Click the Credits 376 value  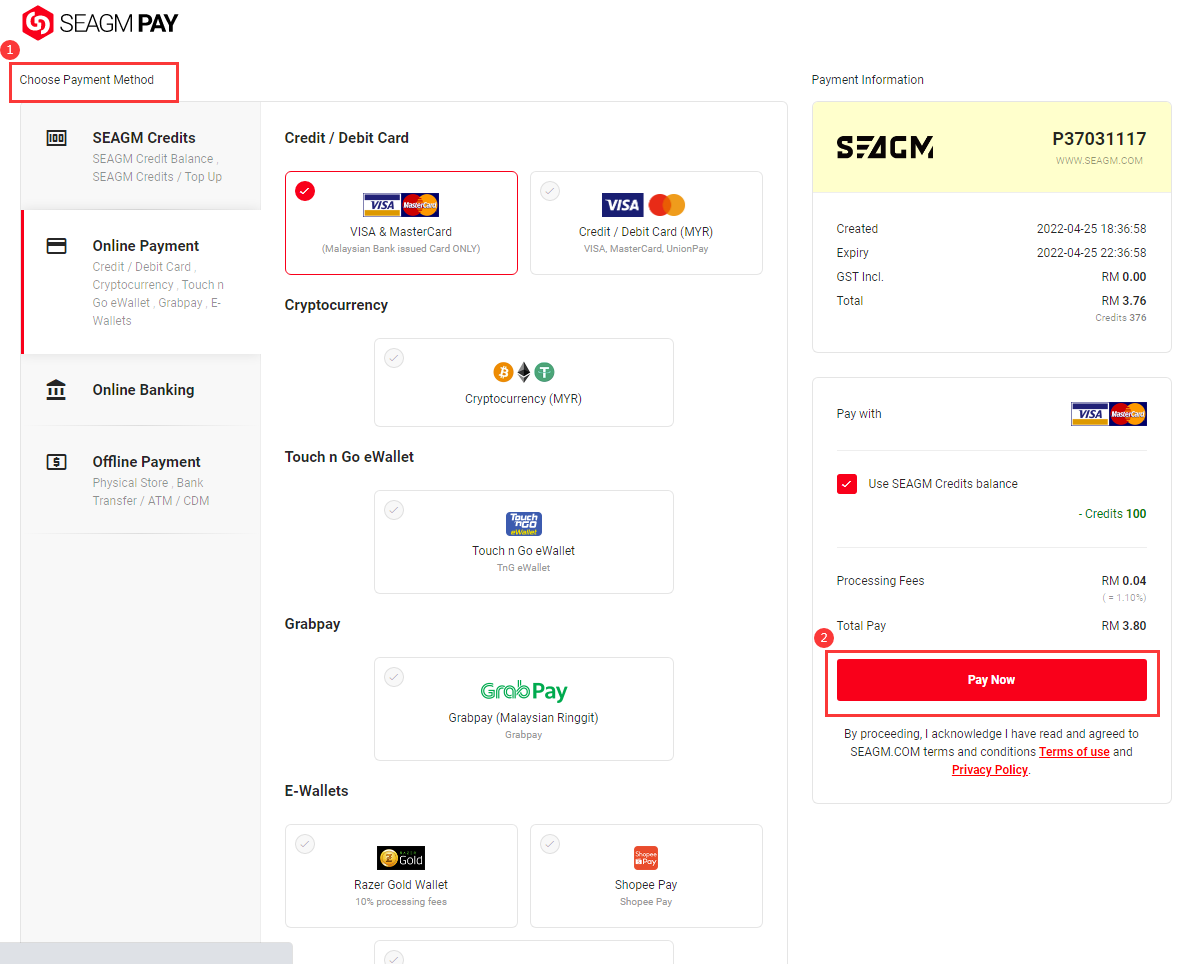click(1121, 318)
